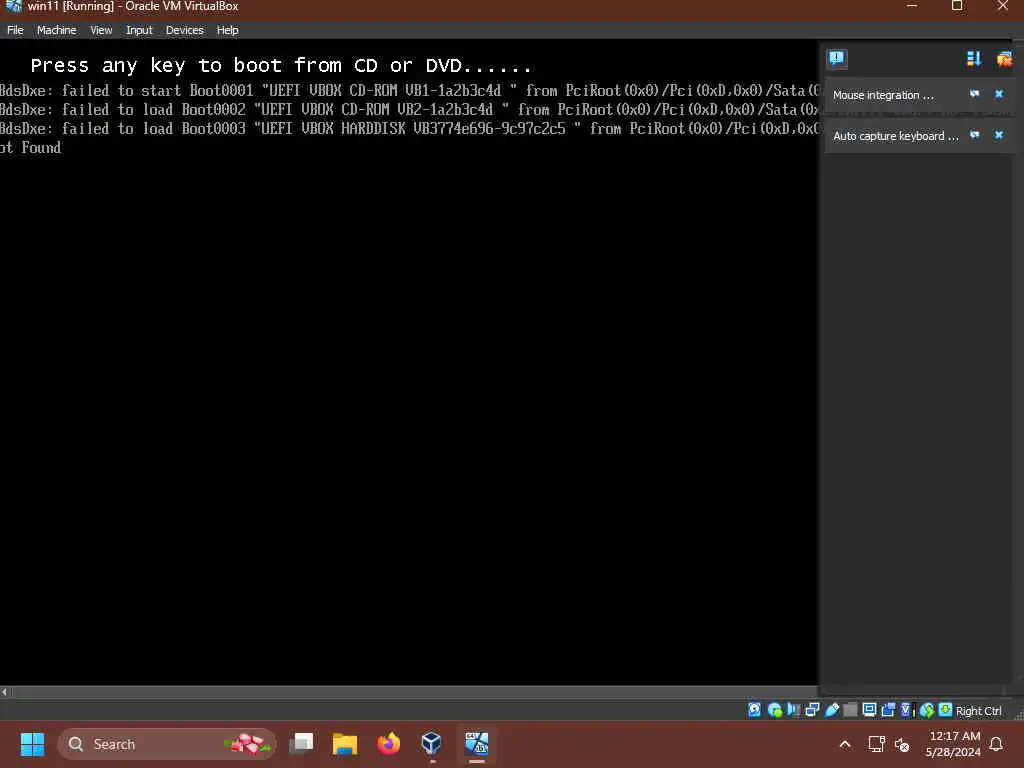Image resolution: width=1024 pixels, height=768 pixels.
Task: Click the VM window horizontal scrollbar track
Action: [413, 692]
